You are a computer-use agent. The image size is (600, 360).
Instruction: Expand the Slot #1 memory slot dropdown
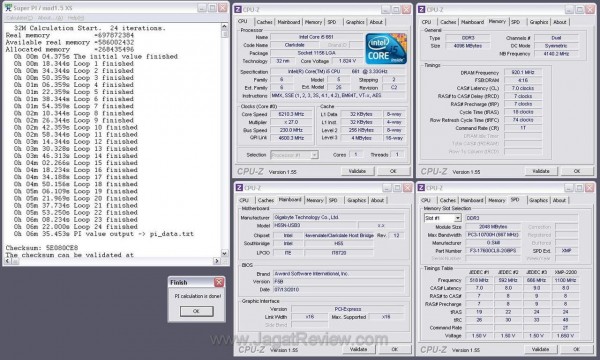point(457,218)
